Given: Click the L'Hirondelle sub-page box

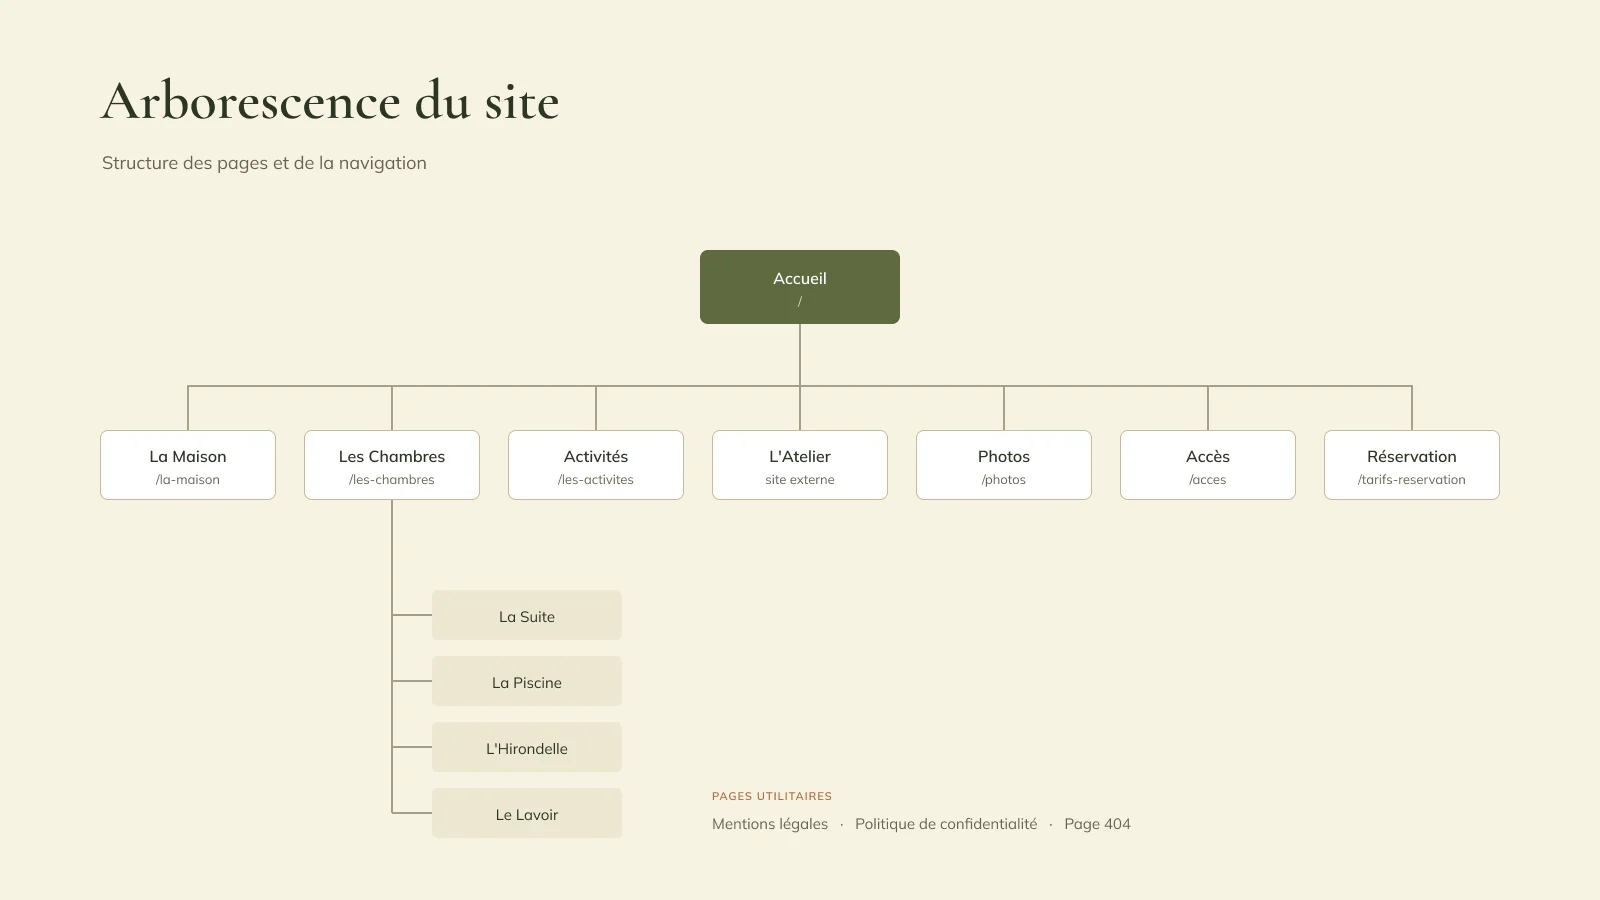Looking at the screenshot, I should click(527, 747).
